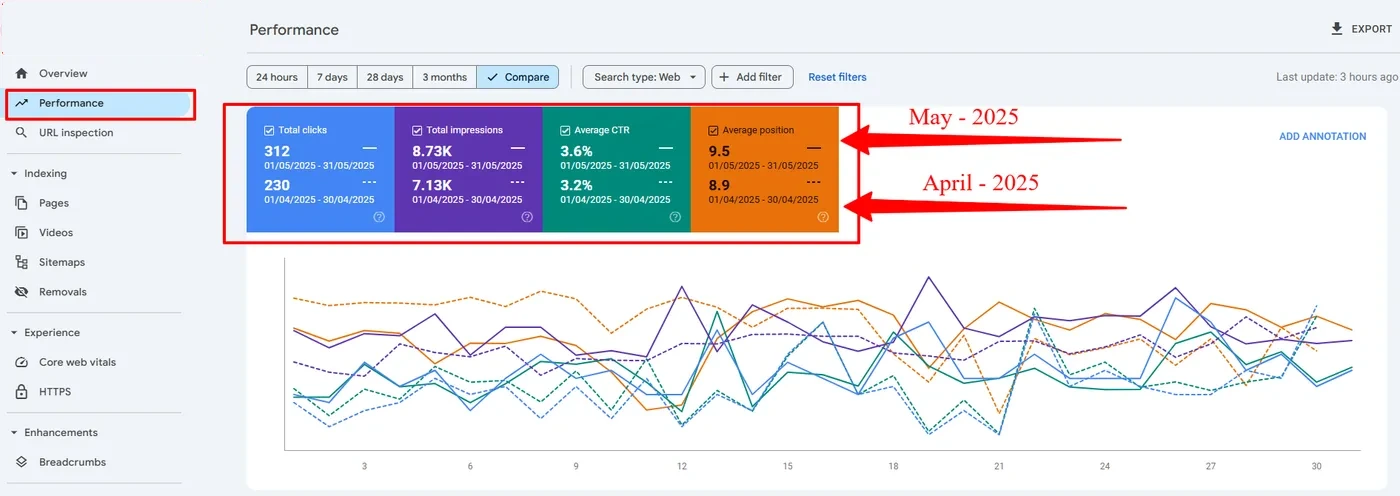1400x496 pixels.
Task: Click the Add filter button
Action: [x=753, y=77]
